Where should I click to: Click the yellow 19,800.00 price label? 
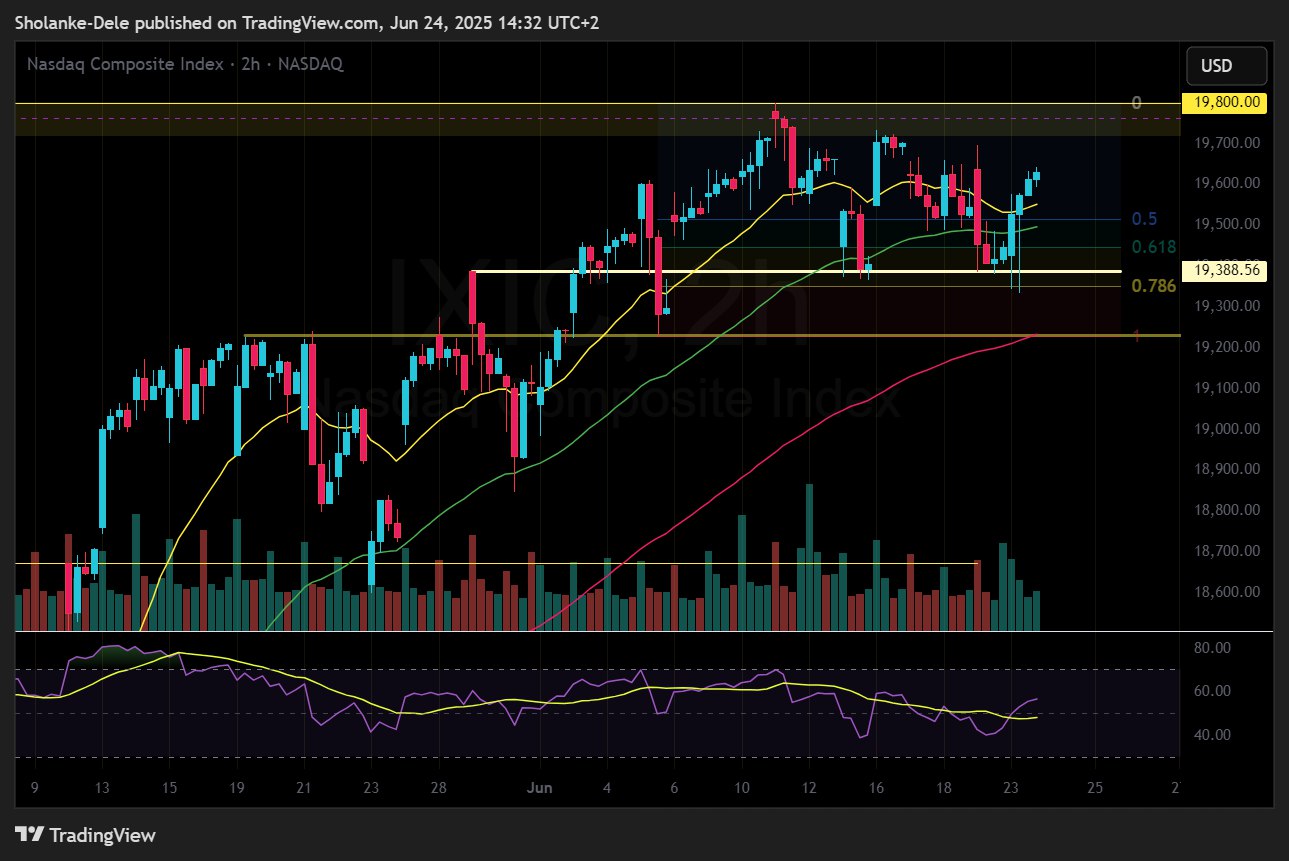coord(1225,102)
